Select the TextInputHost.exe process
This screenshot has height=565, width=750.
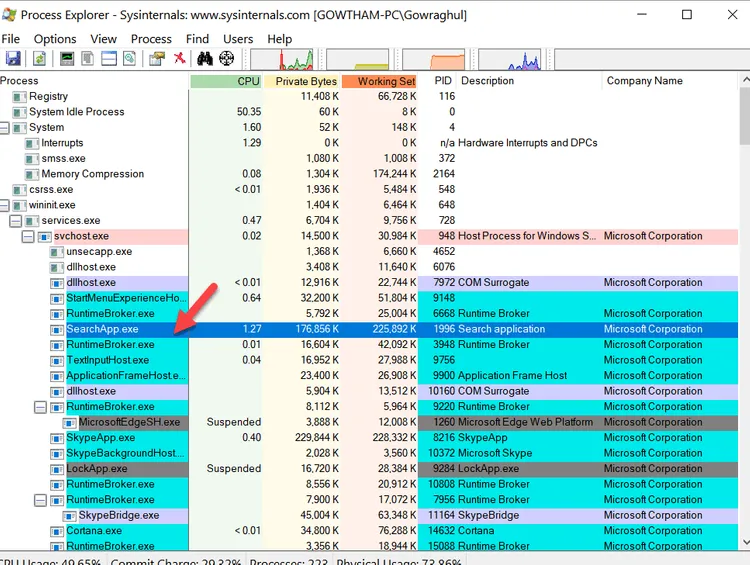click(369, 360)
